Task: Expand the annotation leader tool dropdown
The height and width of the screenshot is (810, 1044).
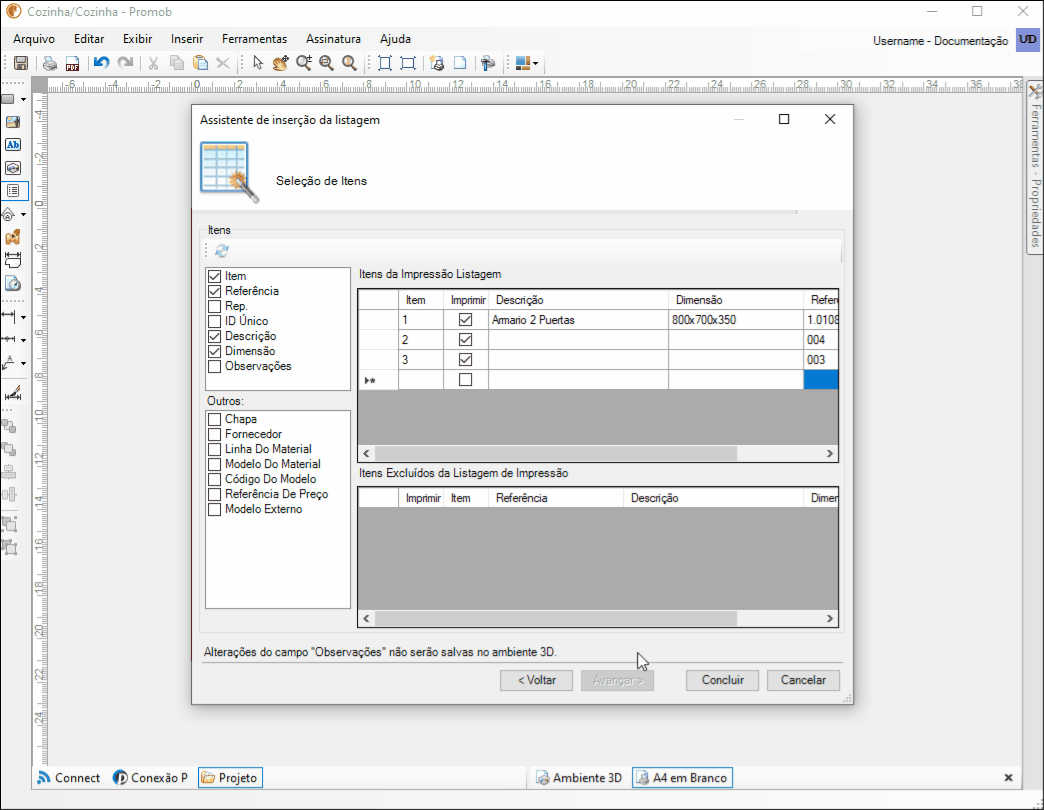Action: coord(23,363)
